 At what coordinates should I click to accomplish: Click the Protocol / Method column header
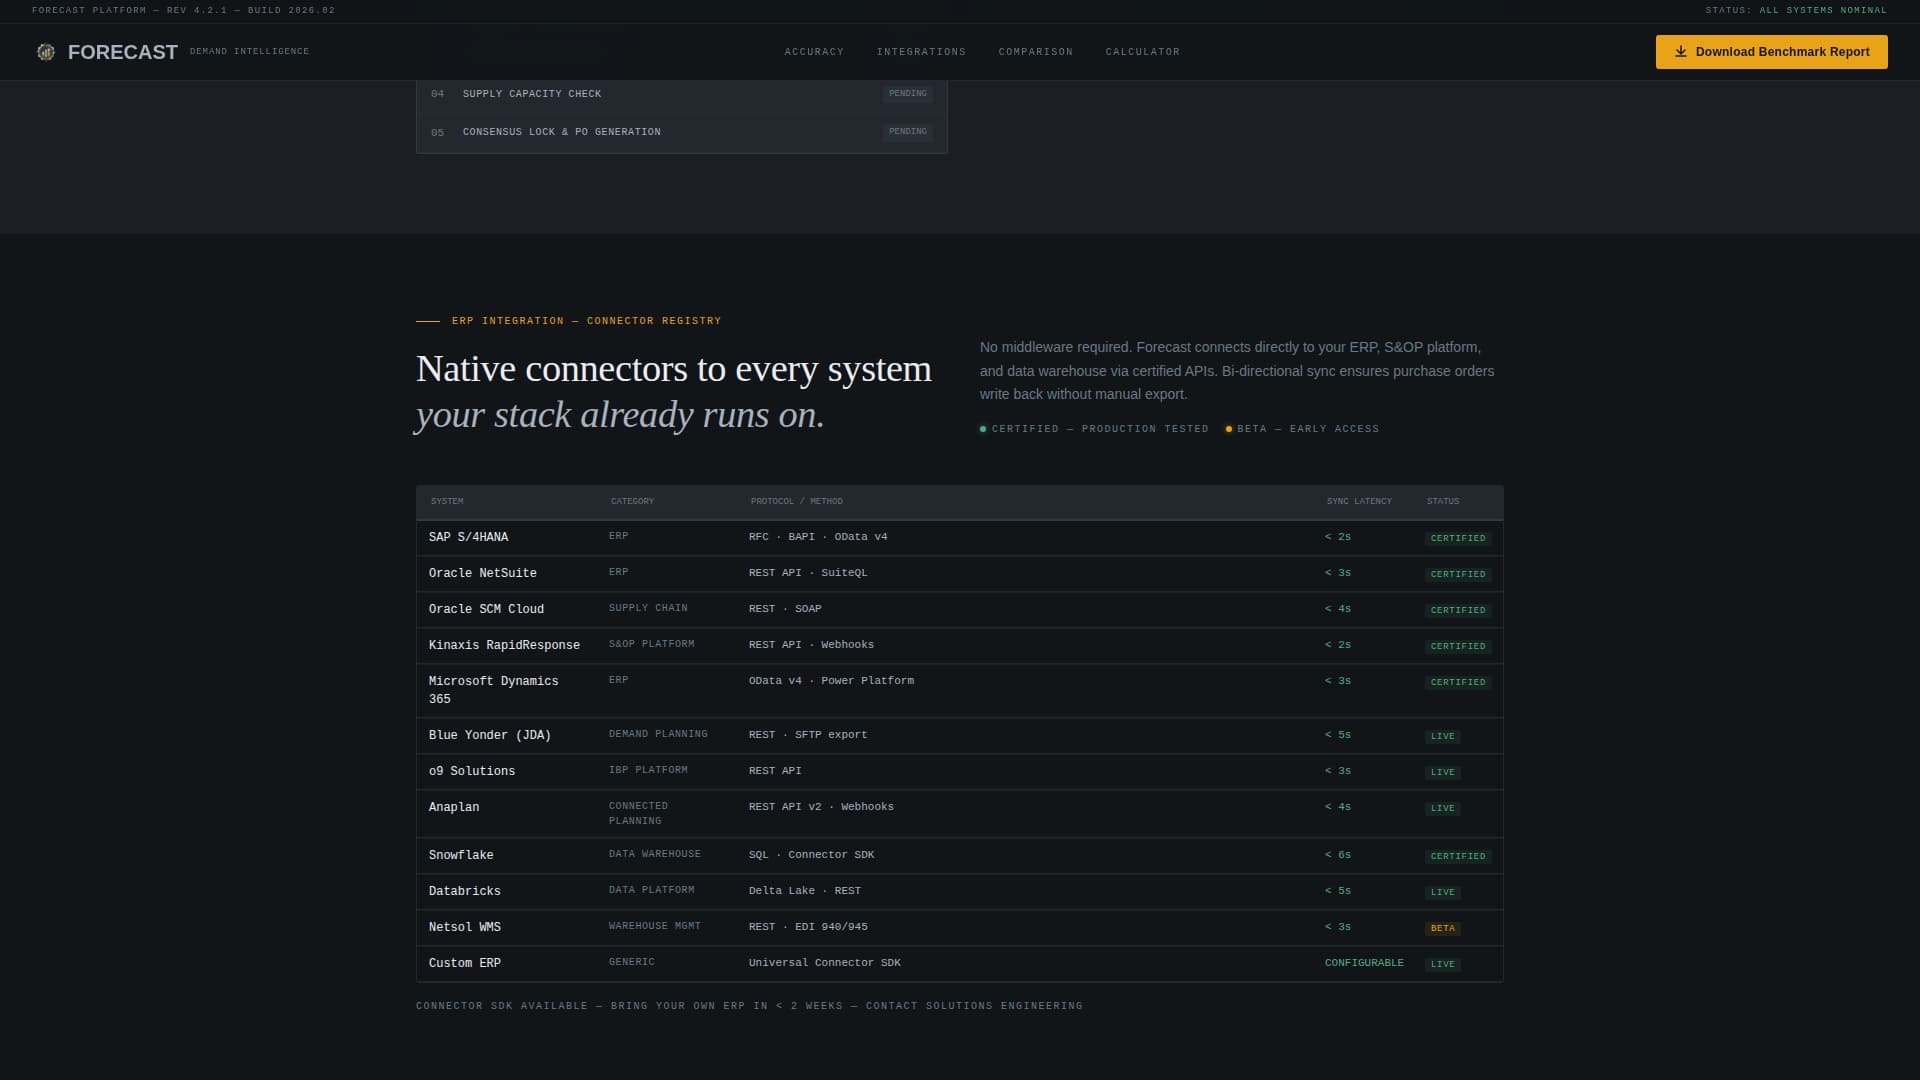point(796,501)
